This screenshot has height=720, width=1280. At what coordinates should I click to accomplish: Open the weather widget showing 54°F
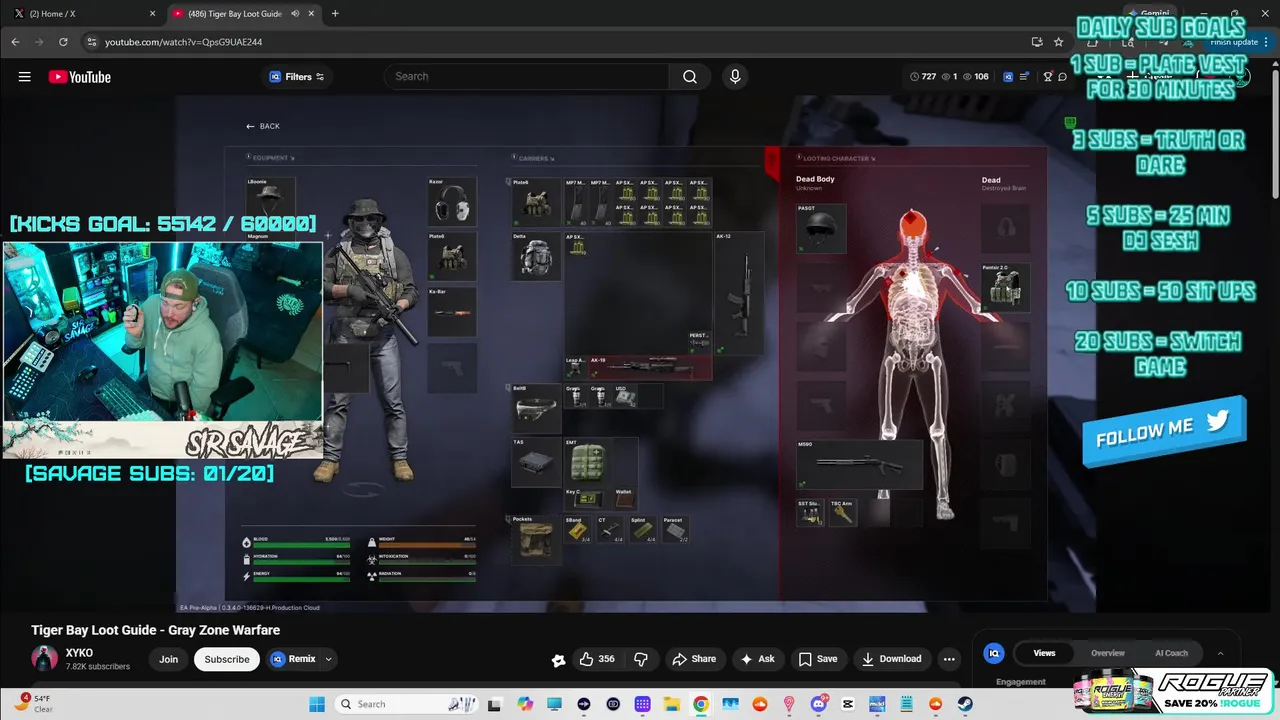[x=32, y=703]
